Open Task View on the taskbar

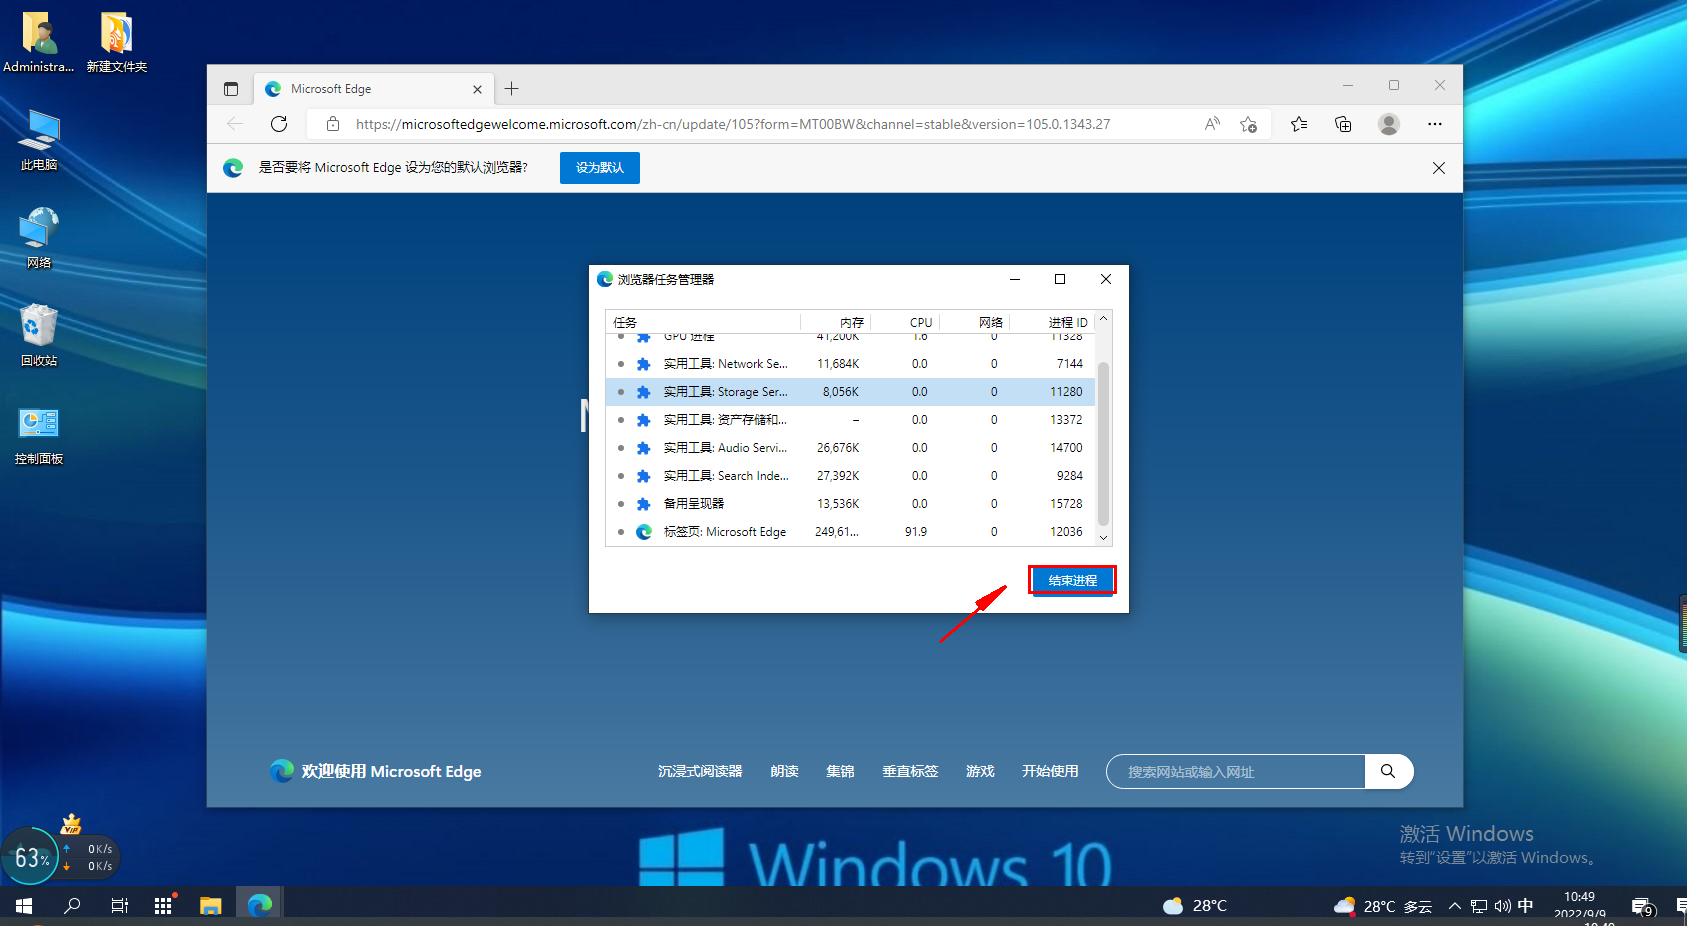119,906
